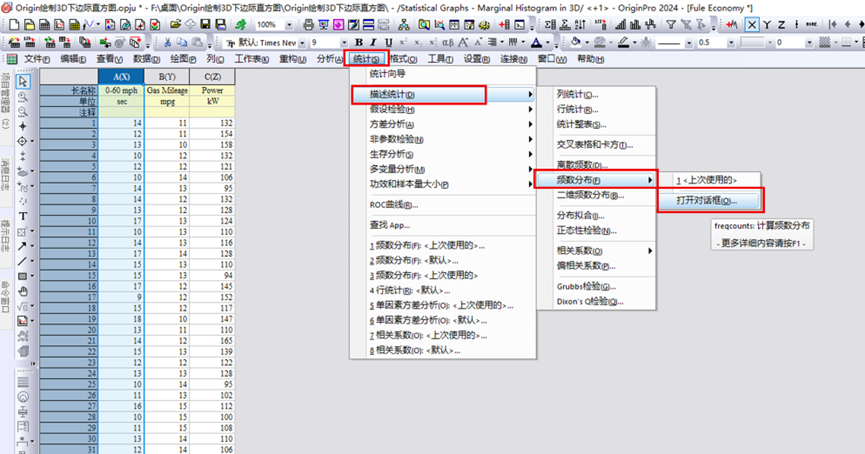Apply Underline text formatting
Image resolution: width=865 pixels, height=454 pixels.
pos(388,42)
